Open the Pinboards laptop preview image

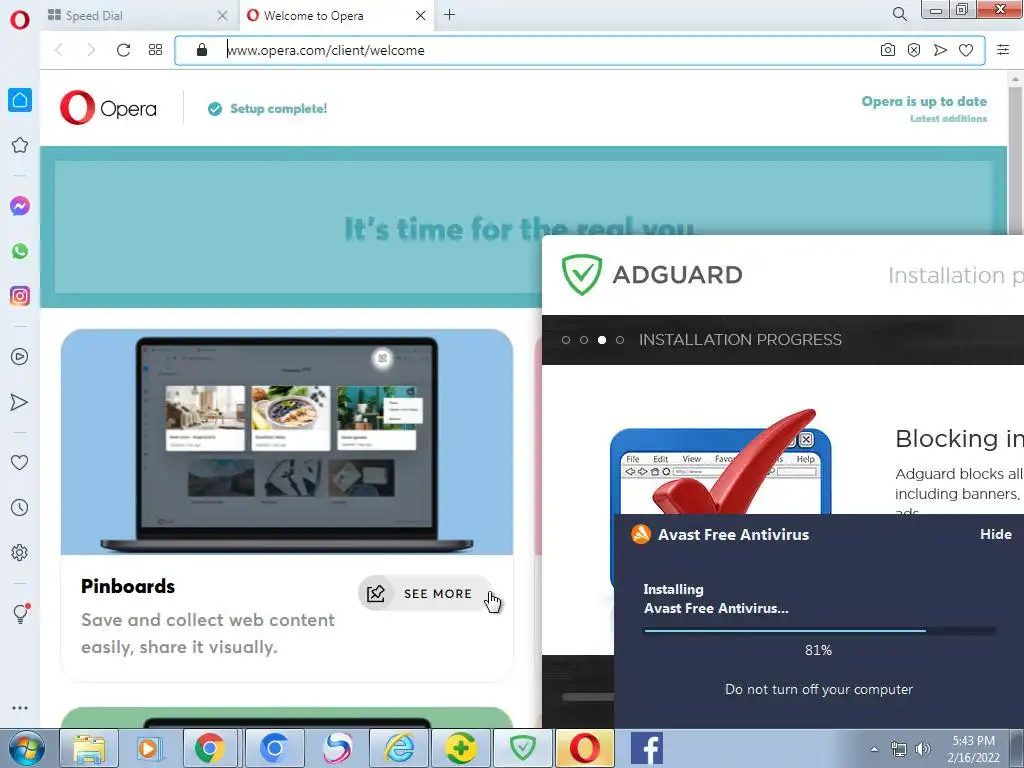287,442
